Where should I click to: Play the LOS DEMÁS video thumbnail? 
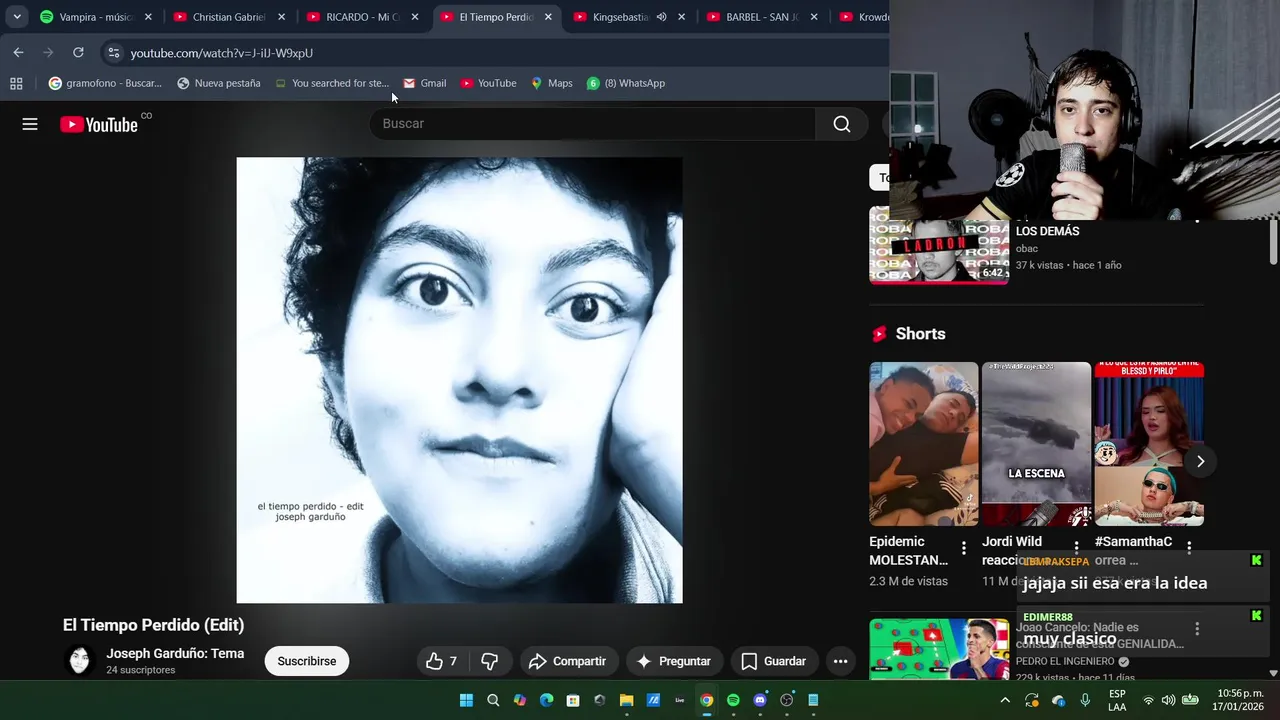939,246
